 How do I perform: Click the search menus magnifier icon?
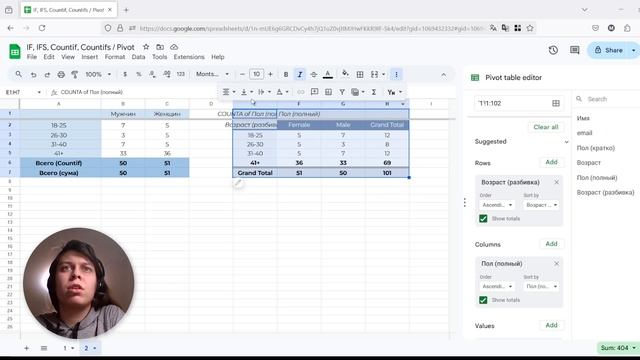coord(18,74)
